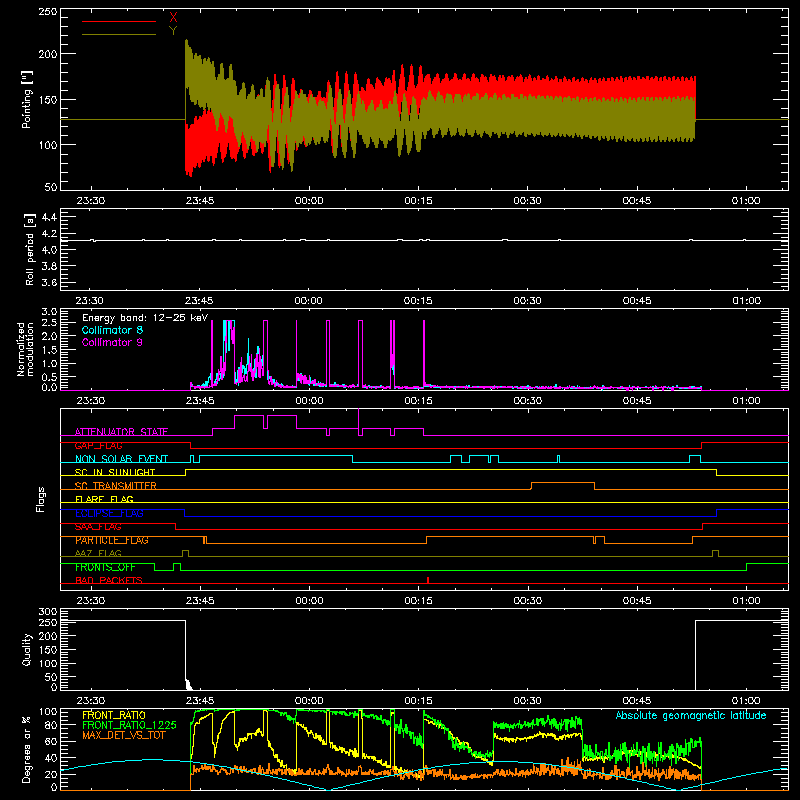Viewport: 800px width, 800px height.
Task: Click the GAP_FLAG label
Action: coord(98,445)
